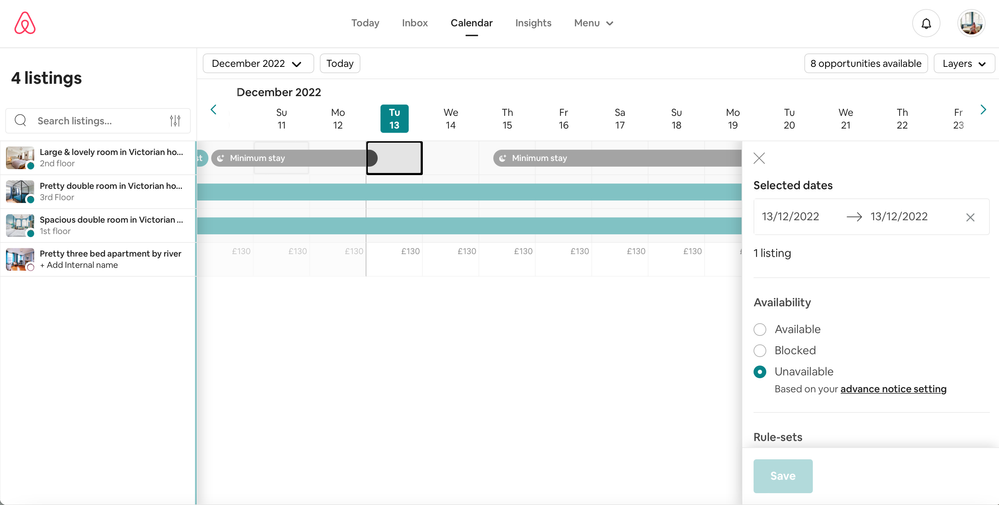
Task: Advance calendar with right arrow
Action: 983,110
